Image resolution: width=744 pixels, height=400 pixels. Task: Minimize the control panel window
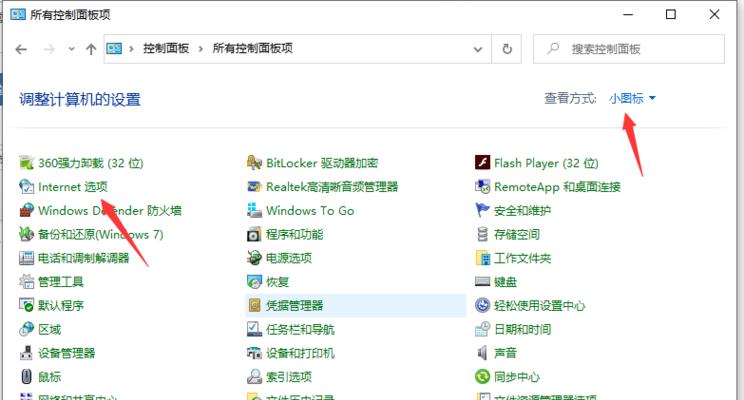coord(628,14)
